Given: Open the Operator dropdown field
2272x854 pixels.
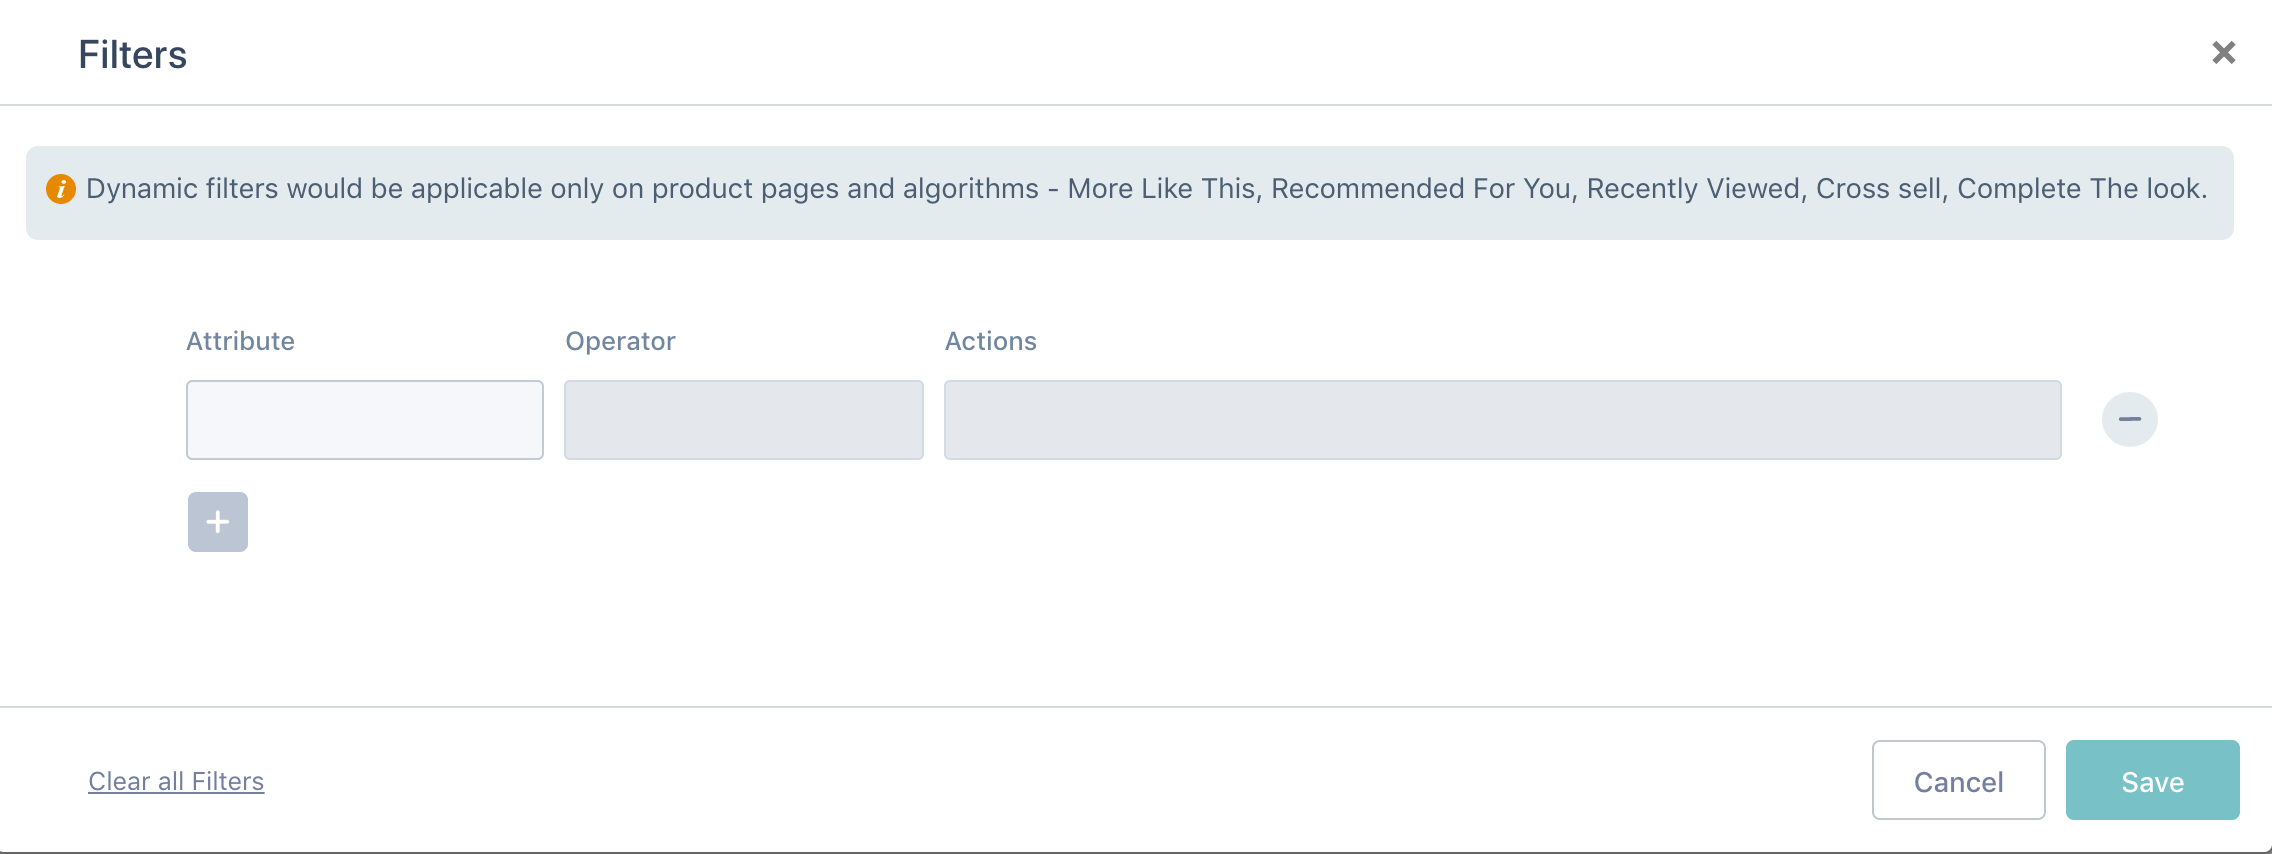Looking at the screenshot, I should 744,420.
